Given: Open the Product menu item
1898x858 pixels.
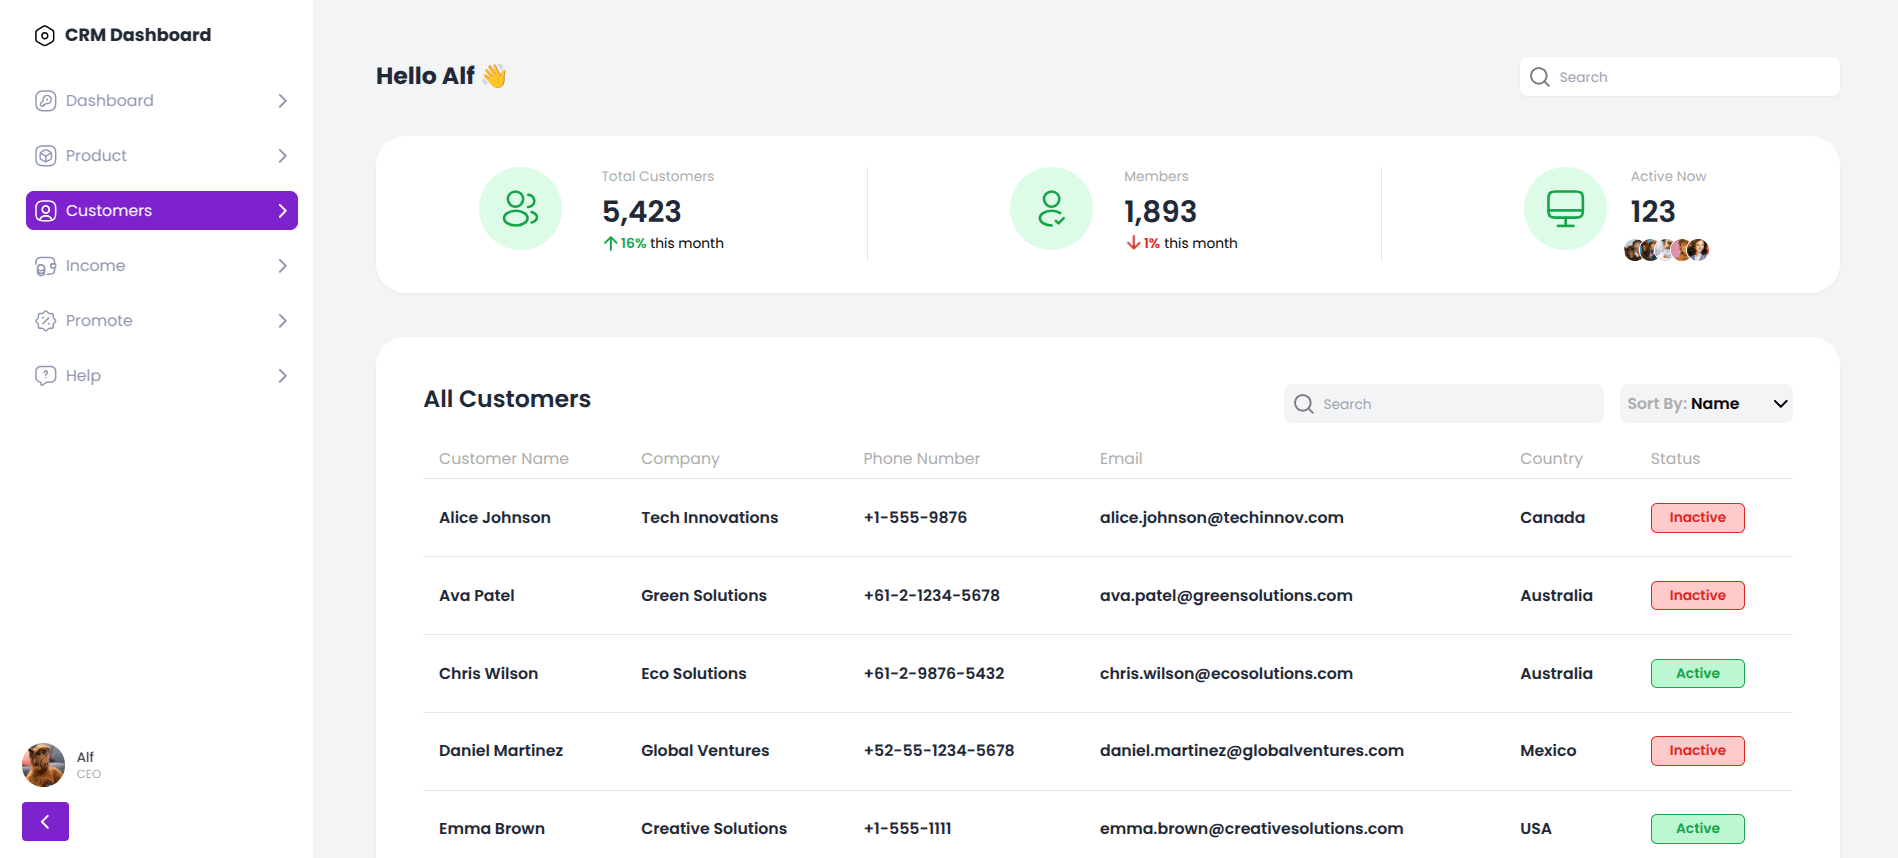Looking at the screenshot, I should pos(162,156).
